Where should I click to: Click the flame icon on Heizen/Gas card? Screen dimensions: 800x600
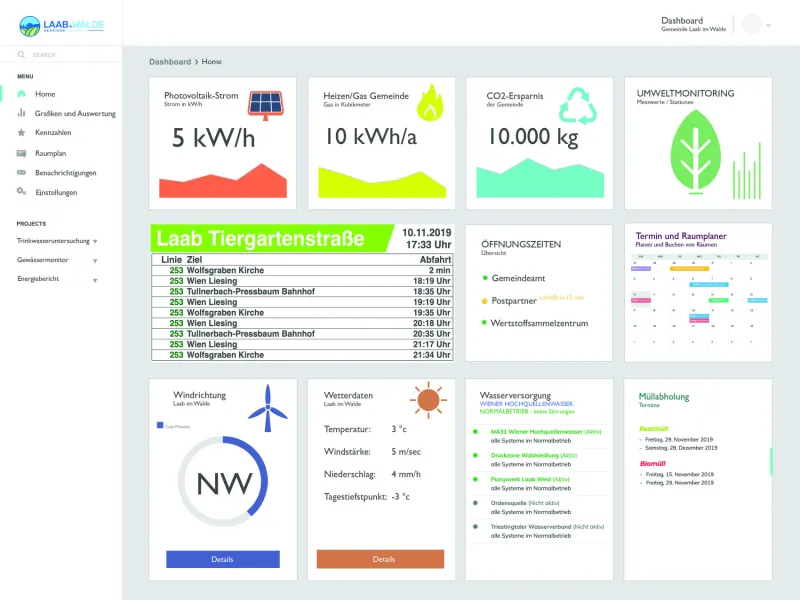click(429, 102)
